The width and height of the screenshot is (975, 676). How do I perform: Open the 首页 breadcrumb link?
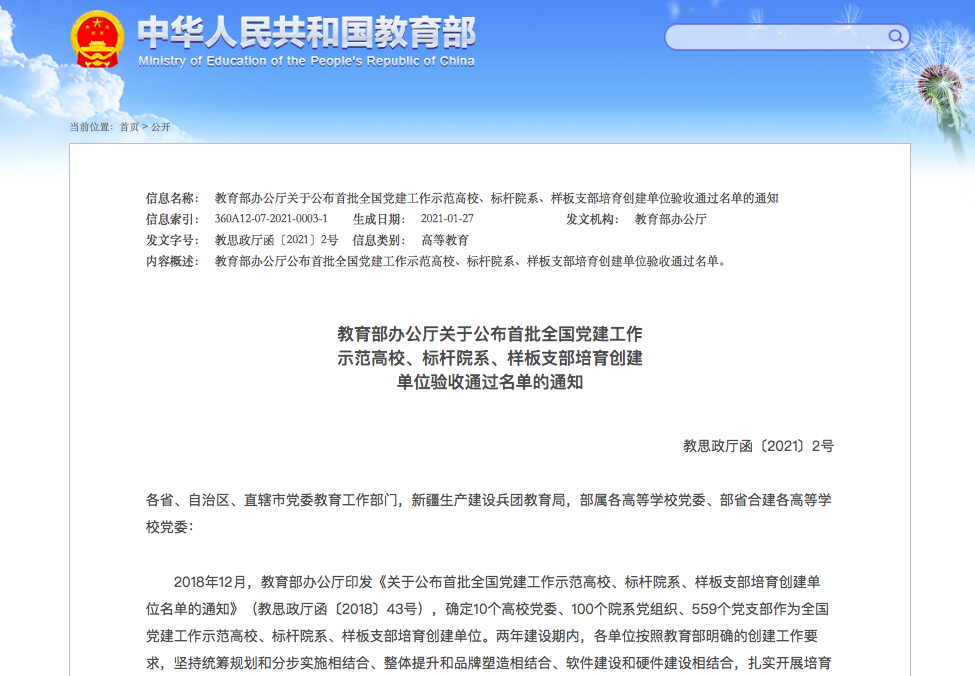[129, 127]
